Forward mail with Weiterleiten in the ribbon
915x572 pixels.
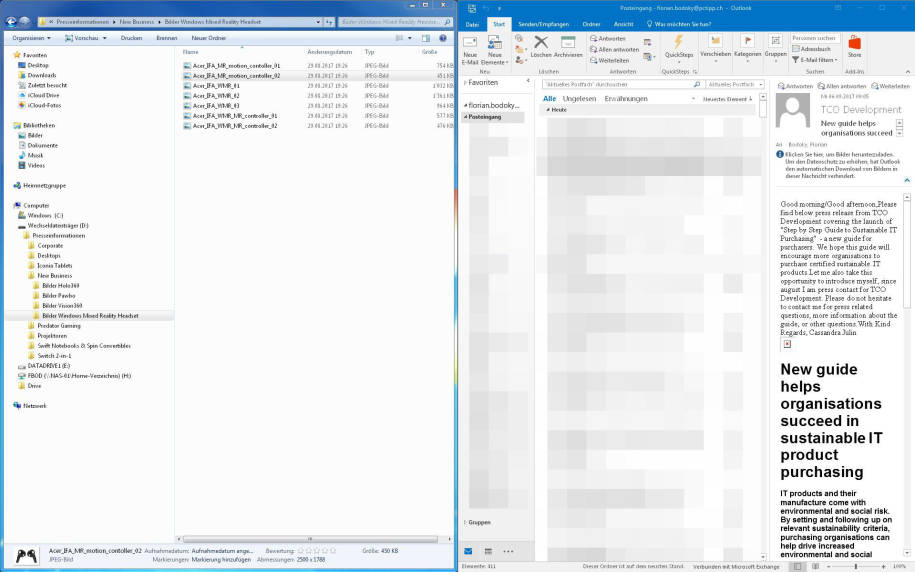[x=609, y=60]
